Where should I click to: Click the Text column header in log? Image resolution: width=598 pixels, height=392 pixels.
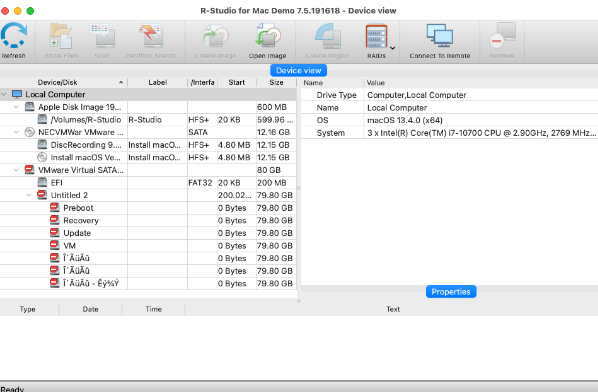pos(393,309)
